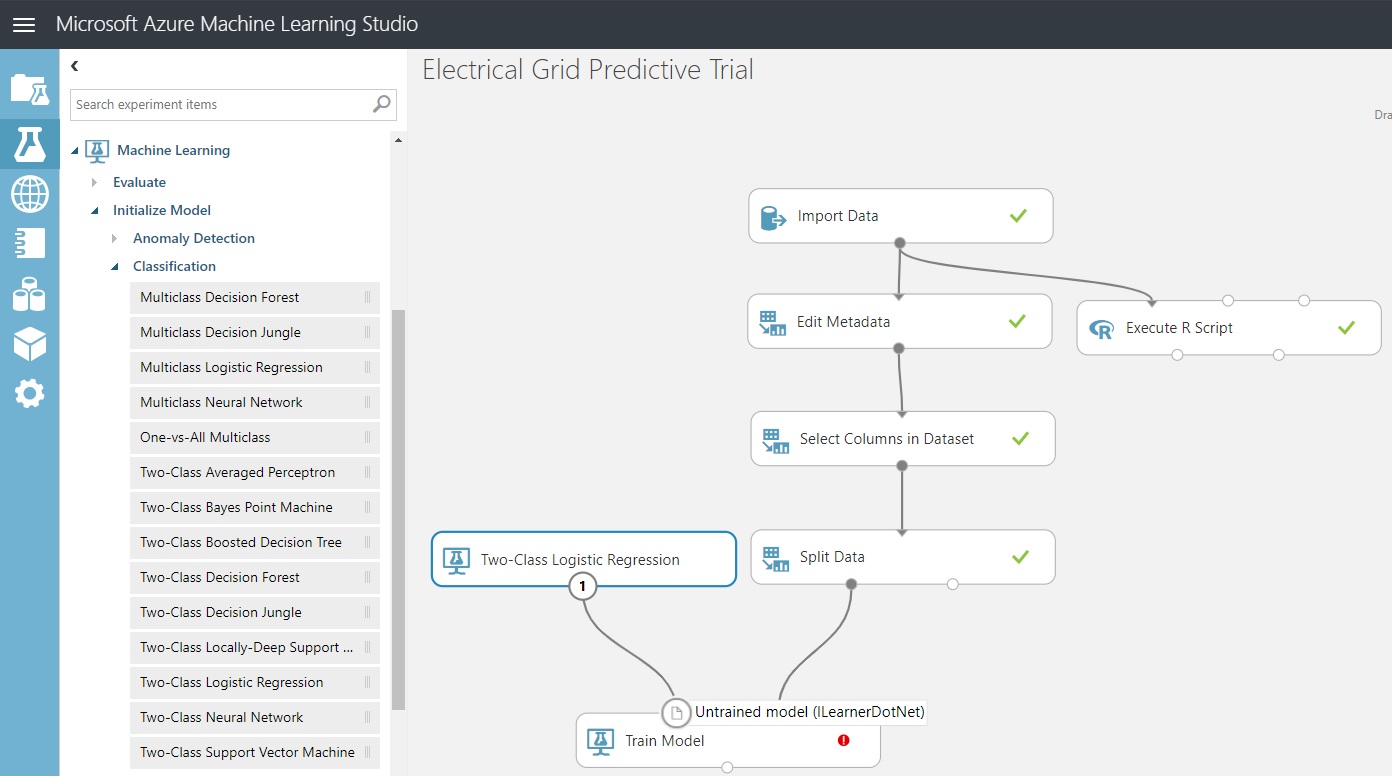Open Settings gear in sidebar
Image resolution: width=1392 pixels, height=776 pixels.
tap(29, 393)
